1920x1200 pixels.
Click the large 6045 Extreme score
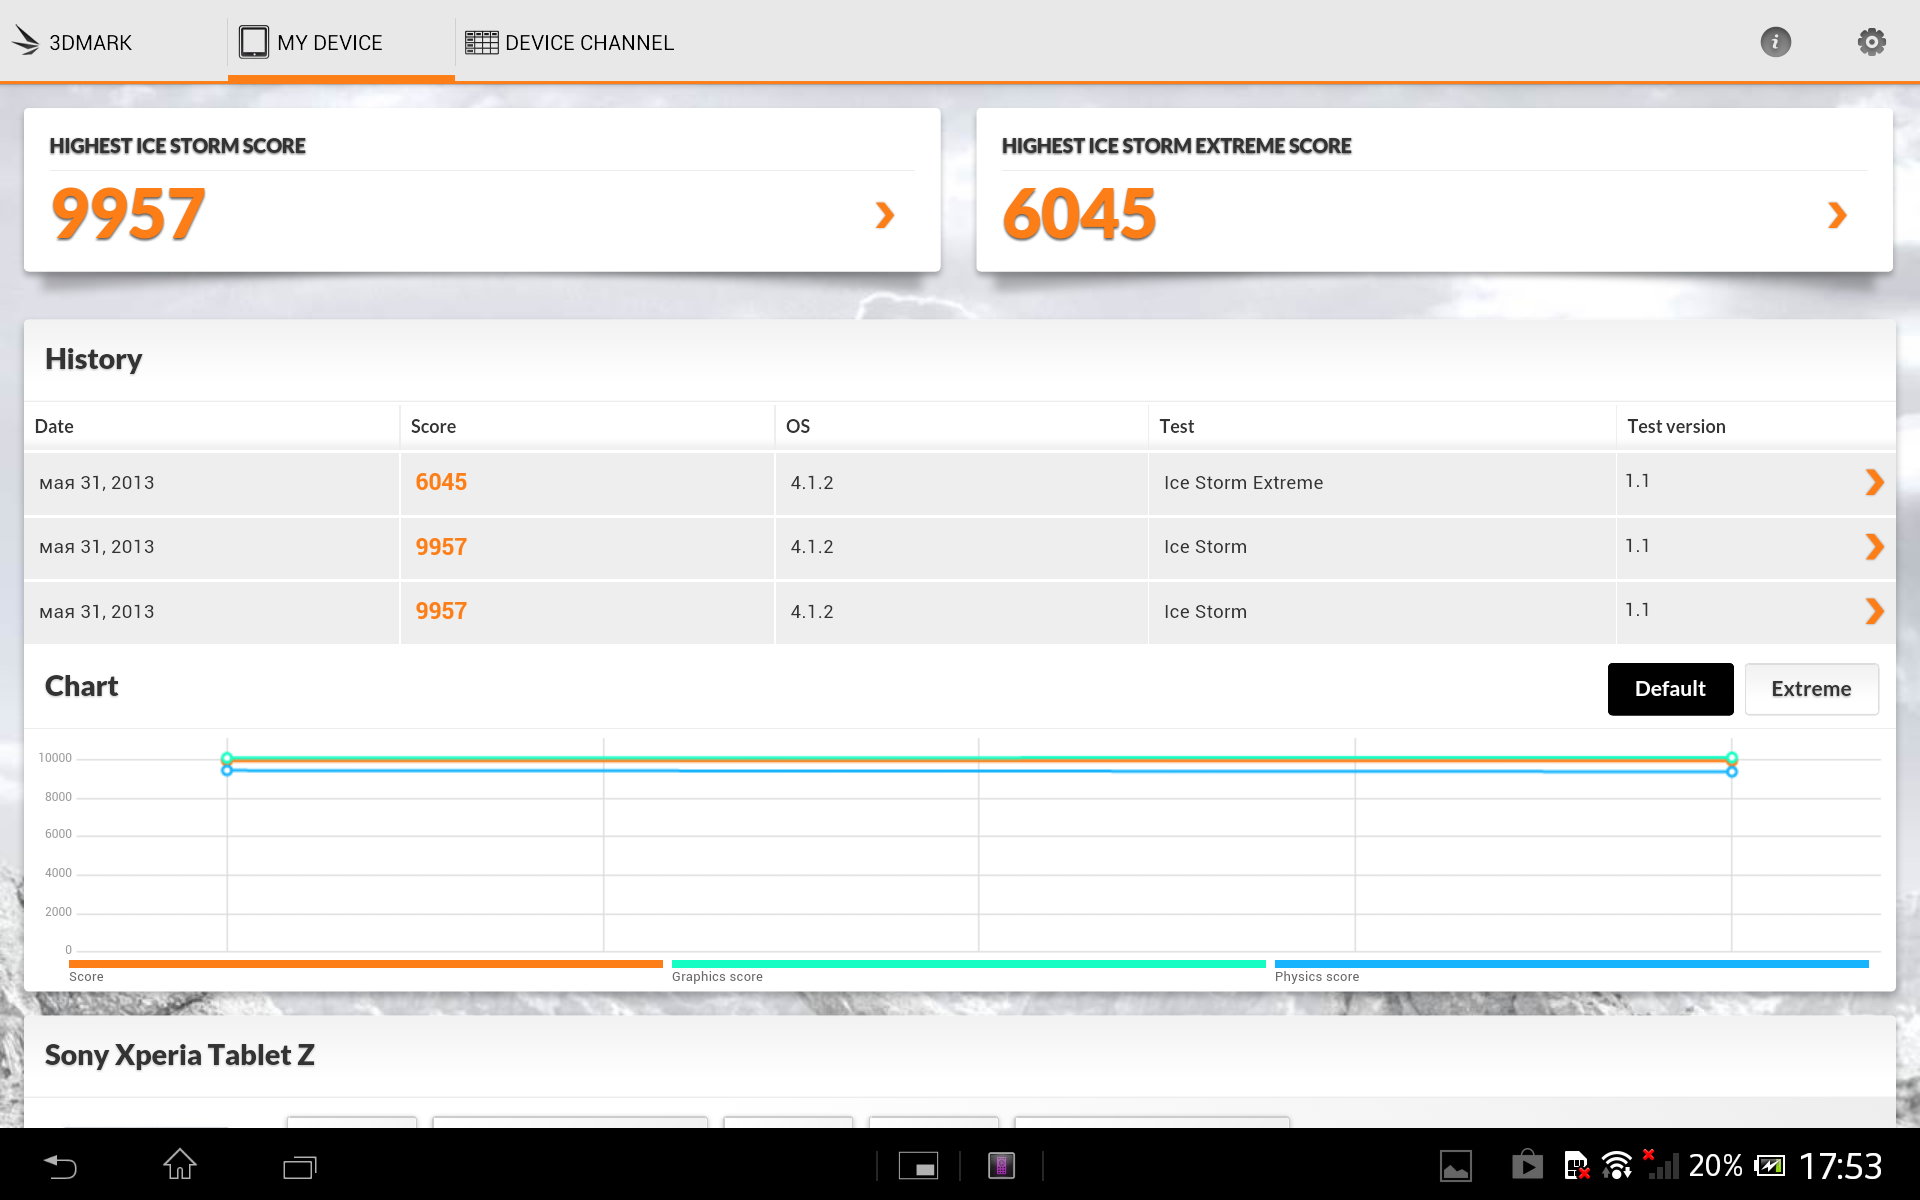click(1080, 215)
